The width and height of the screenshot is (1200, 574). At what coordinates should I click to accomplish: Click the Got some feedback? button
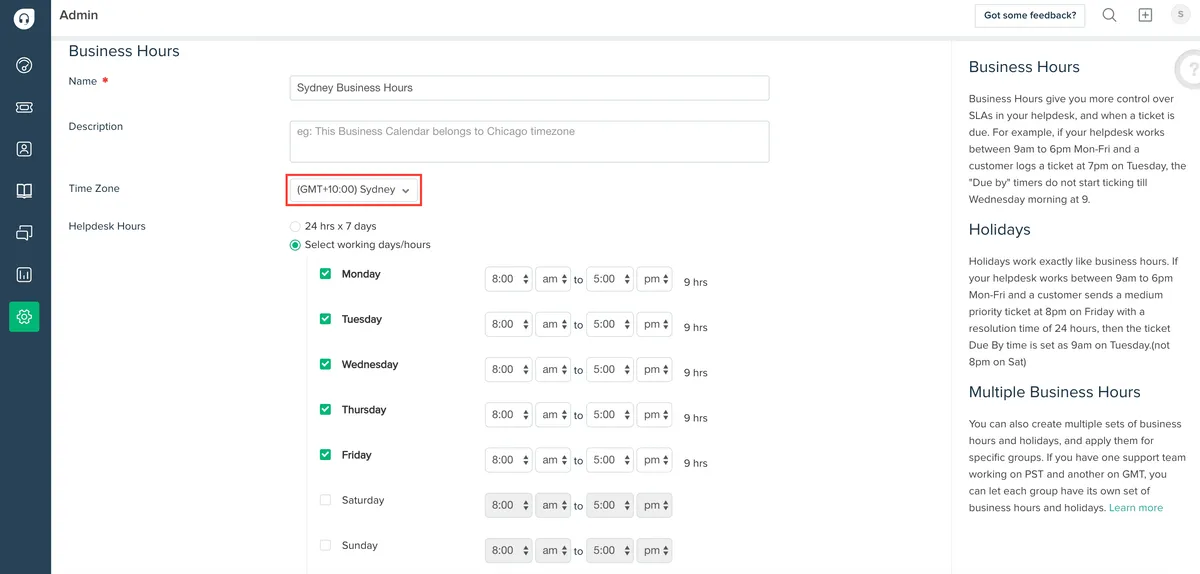(1030, 15)
